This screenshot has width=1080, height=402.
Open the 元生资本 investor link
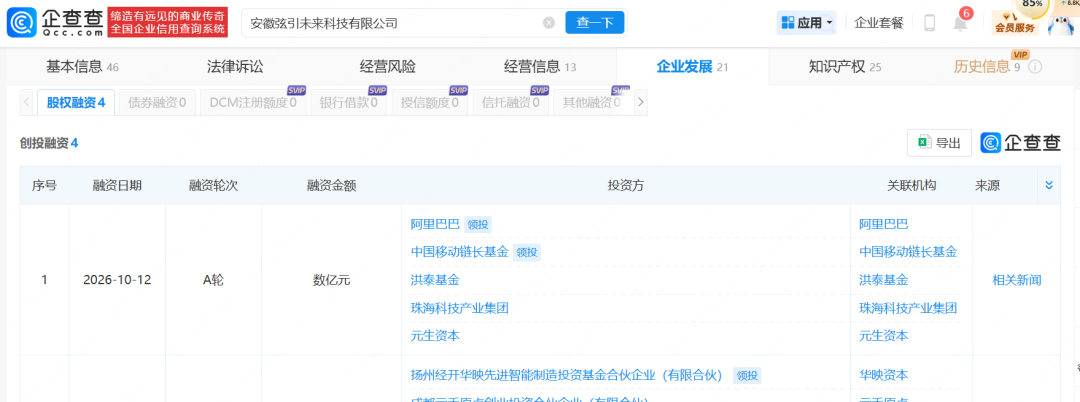pos(435,336)
